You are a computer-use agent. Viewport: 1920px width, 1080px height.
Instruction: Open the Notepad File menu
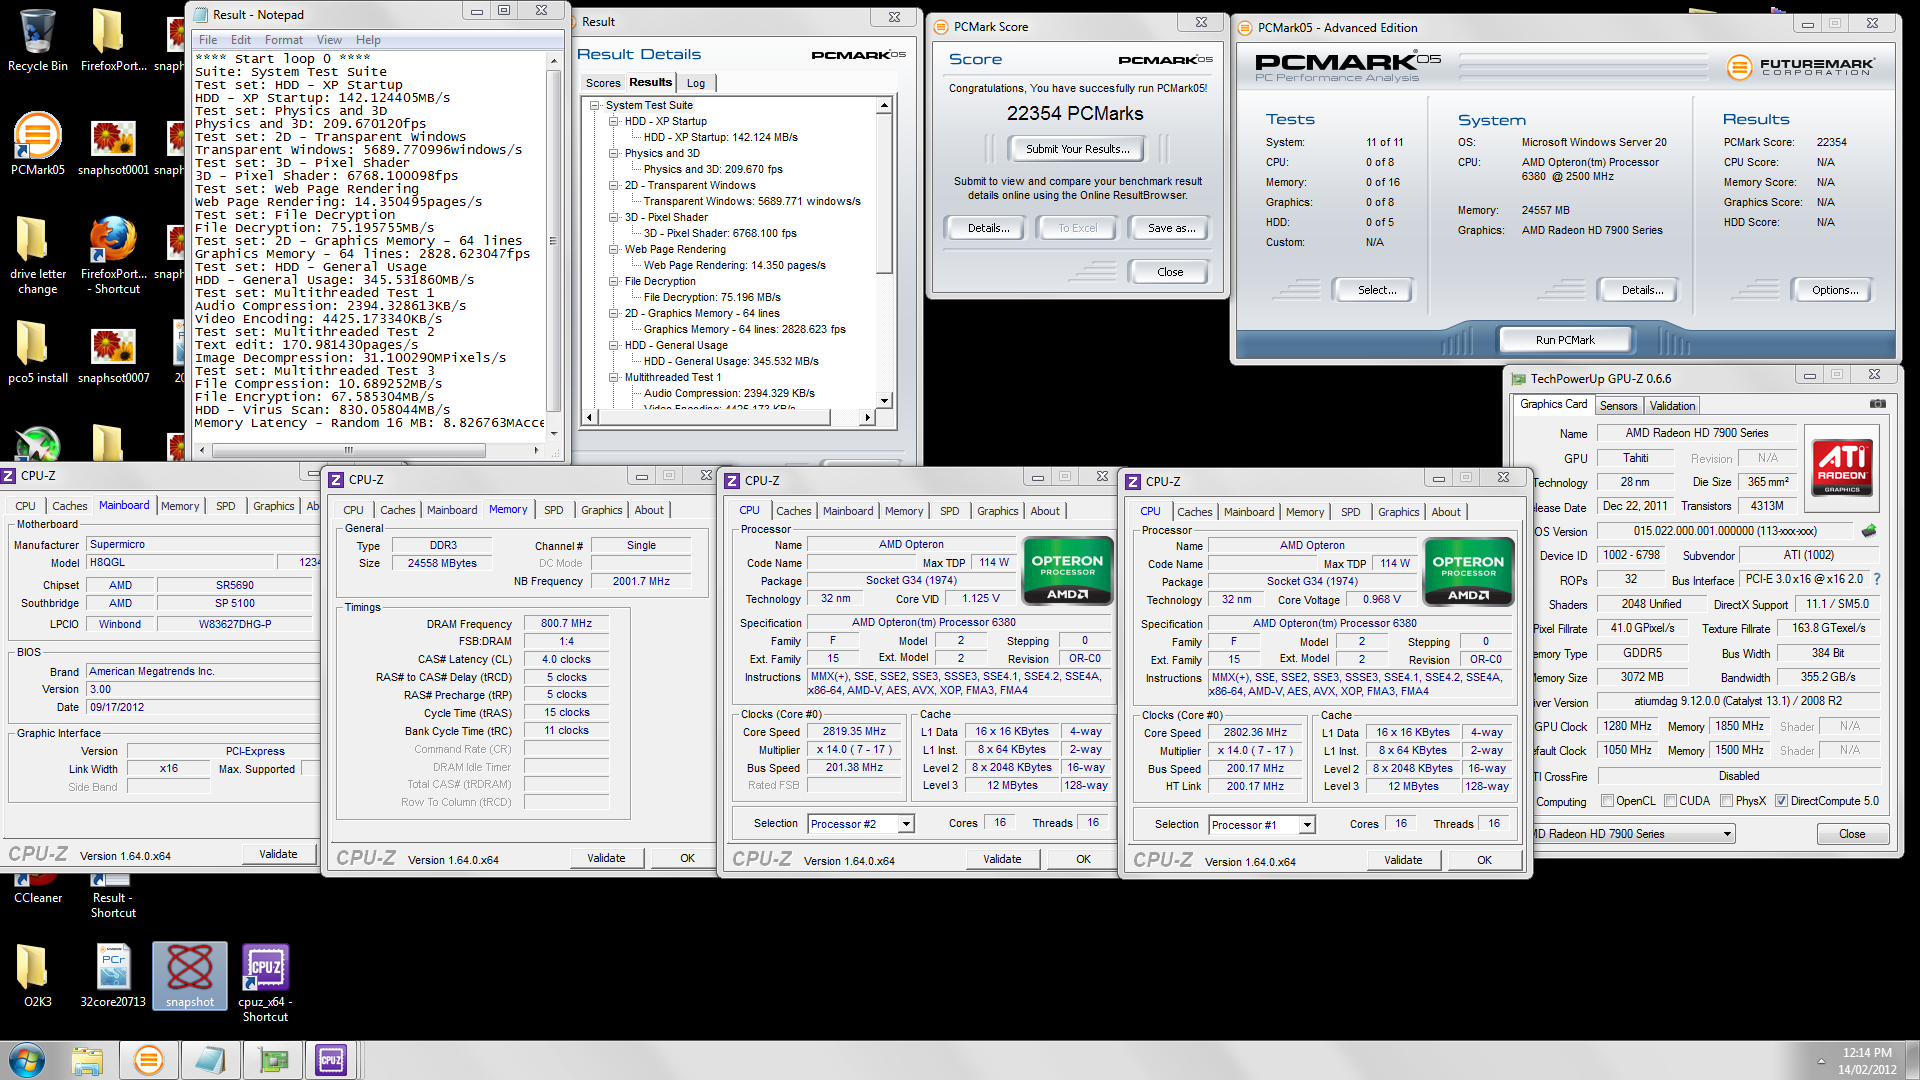208,40
